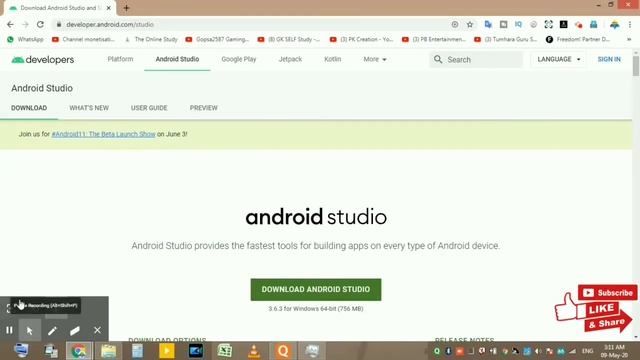
Task: Open the PK Creation bookmark
Action: click(362, 39)
